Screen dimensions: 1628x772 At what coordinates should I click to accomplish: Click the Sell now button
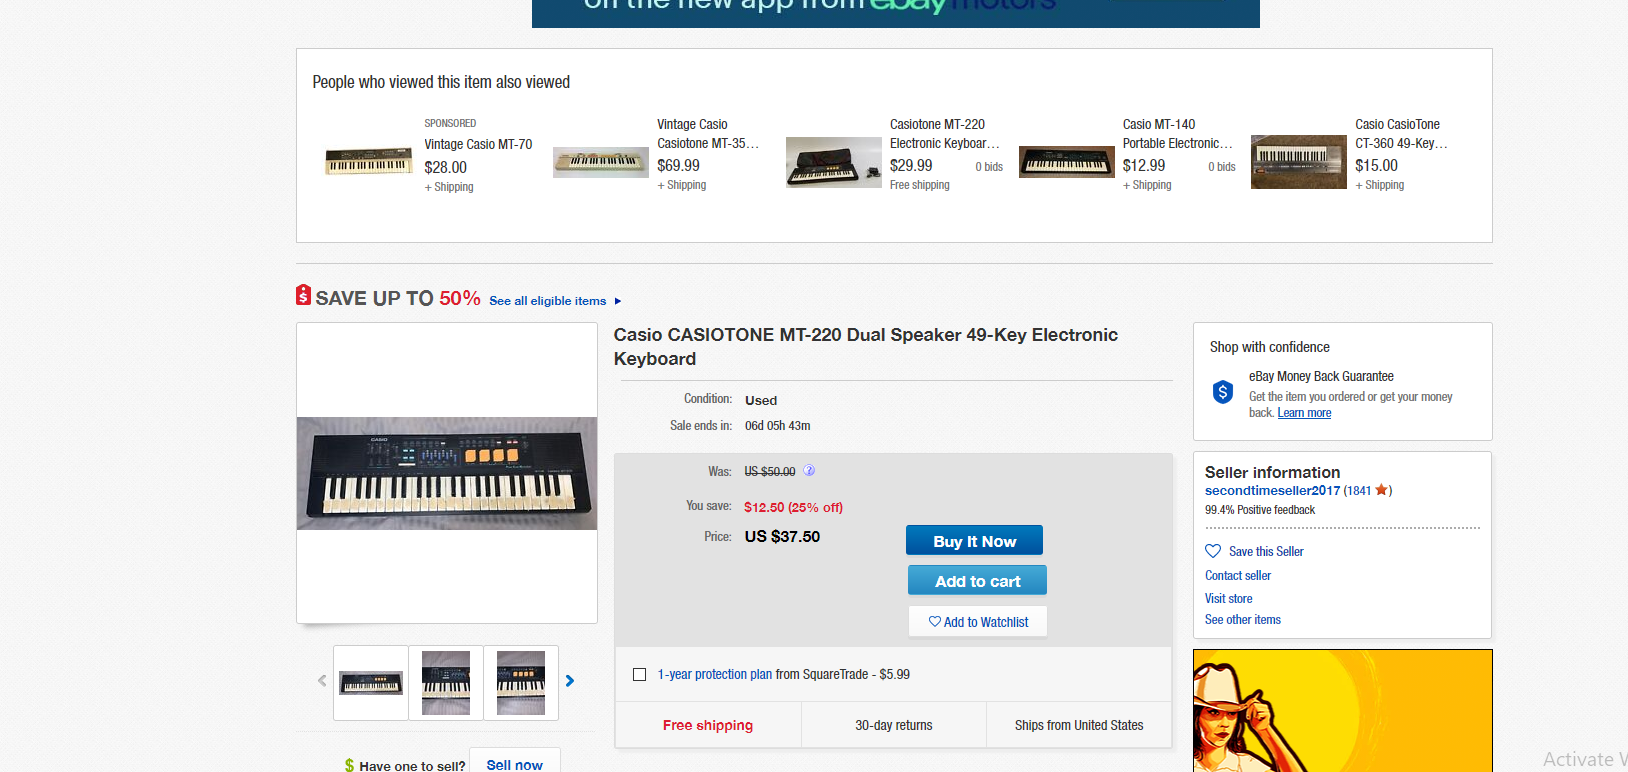pos(514,764)
